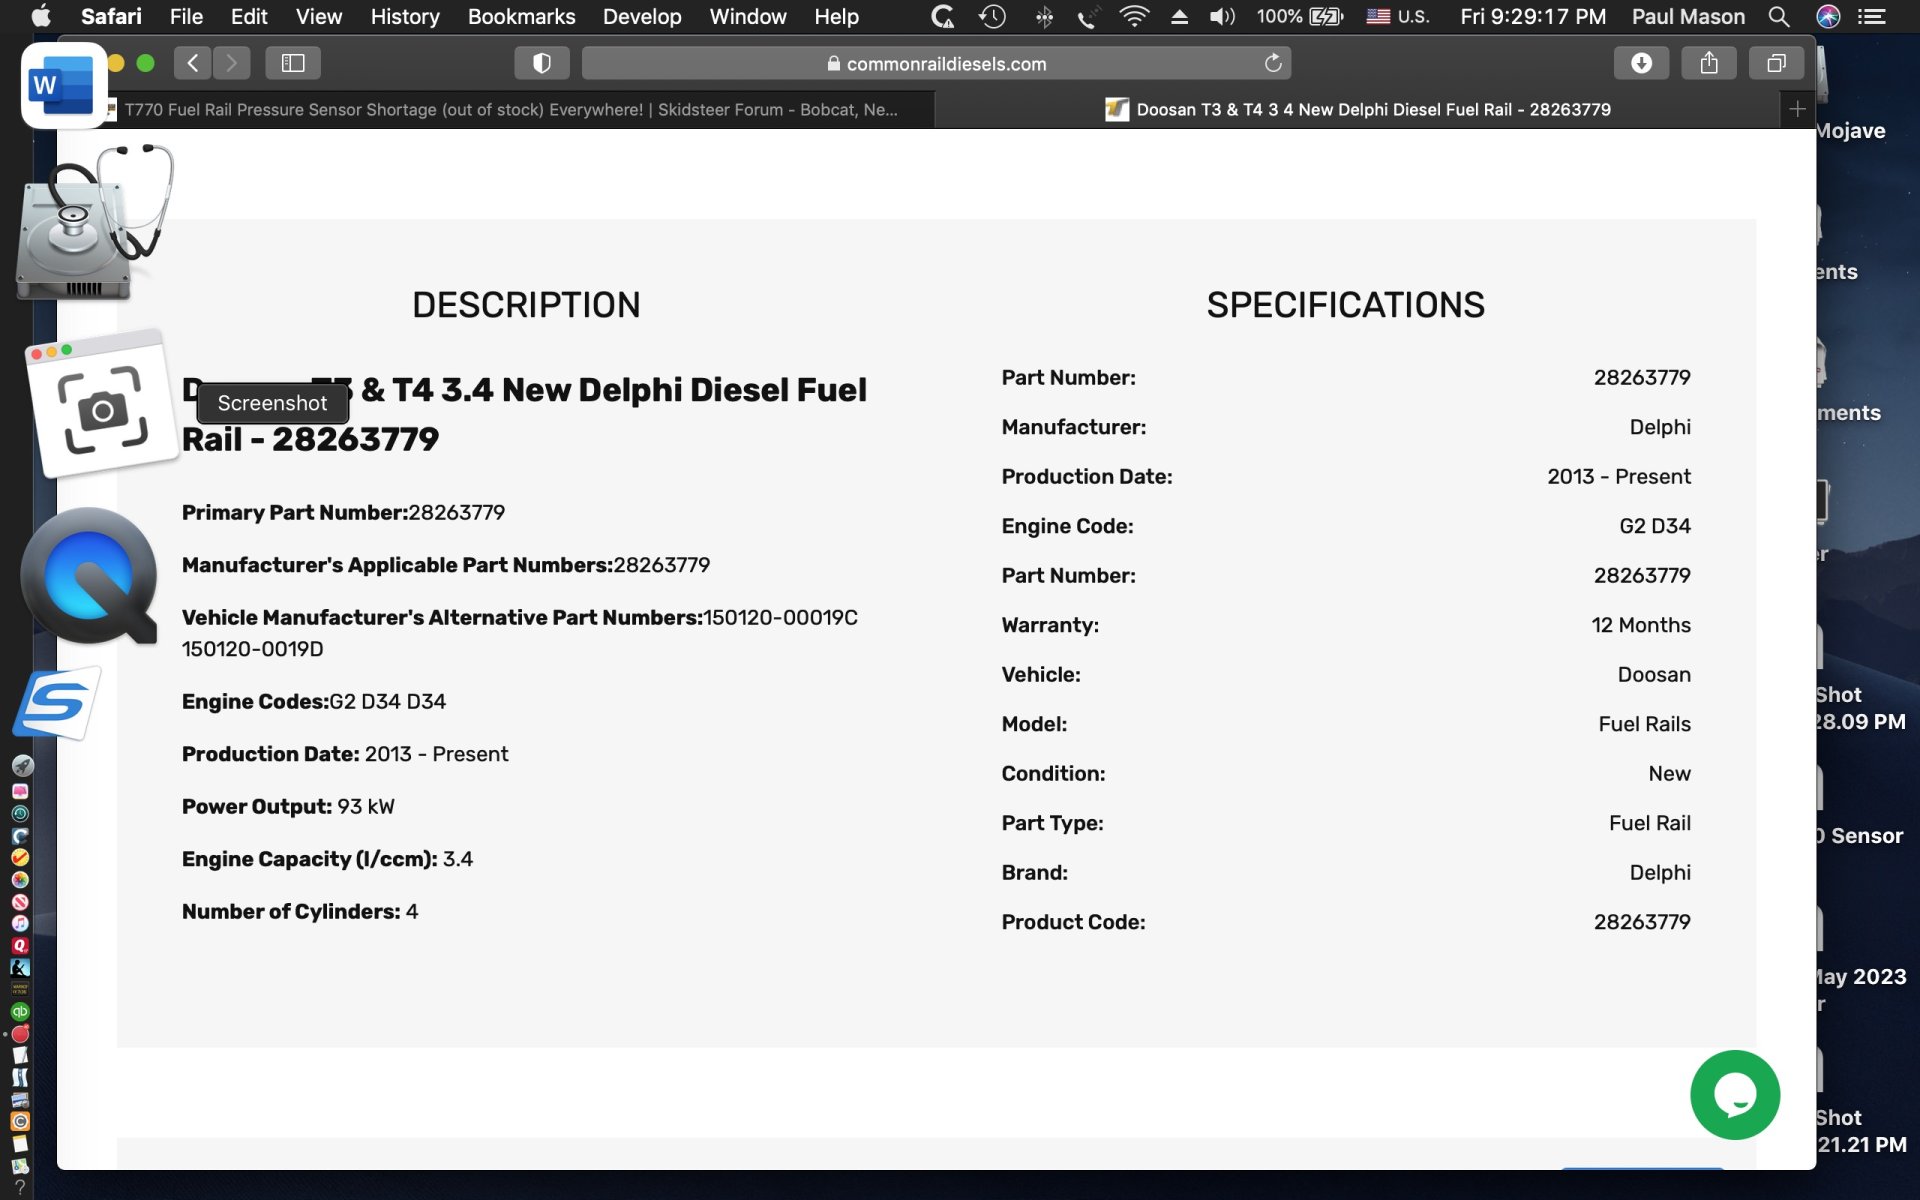Click the Condition value New
1920x1200 pixels.
tap(1669, 773)
